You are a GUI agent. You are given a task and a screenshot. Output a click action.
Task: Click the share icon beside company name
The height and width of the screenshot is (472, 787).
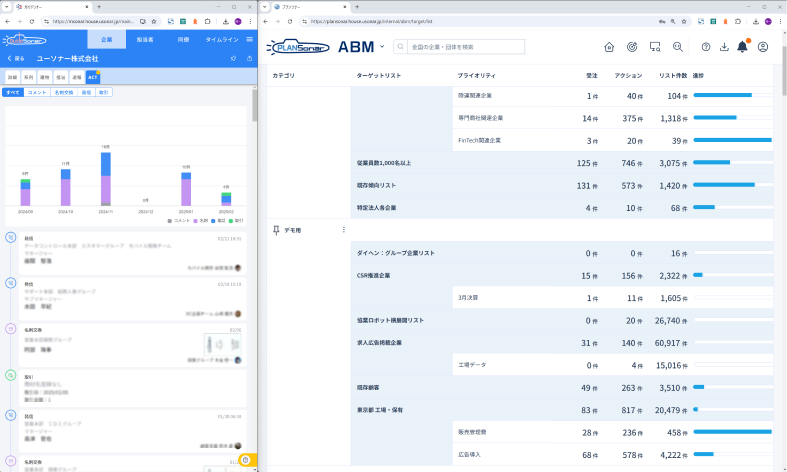tap(249, 59)
